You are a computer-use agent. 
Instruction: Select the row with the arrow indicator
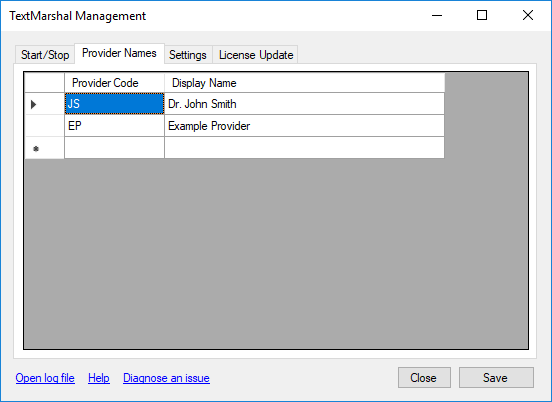click(x=45, y=104)
